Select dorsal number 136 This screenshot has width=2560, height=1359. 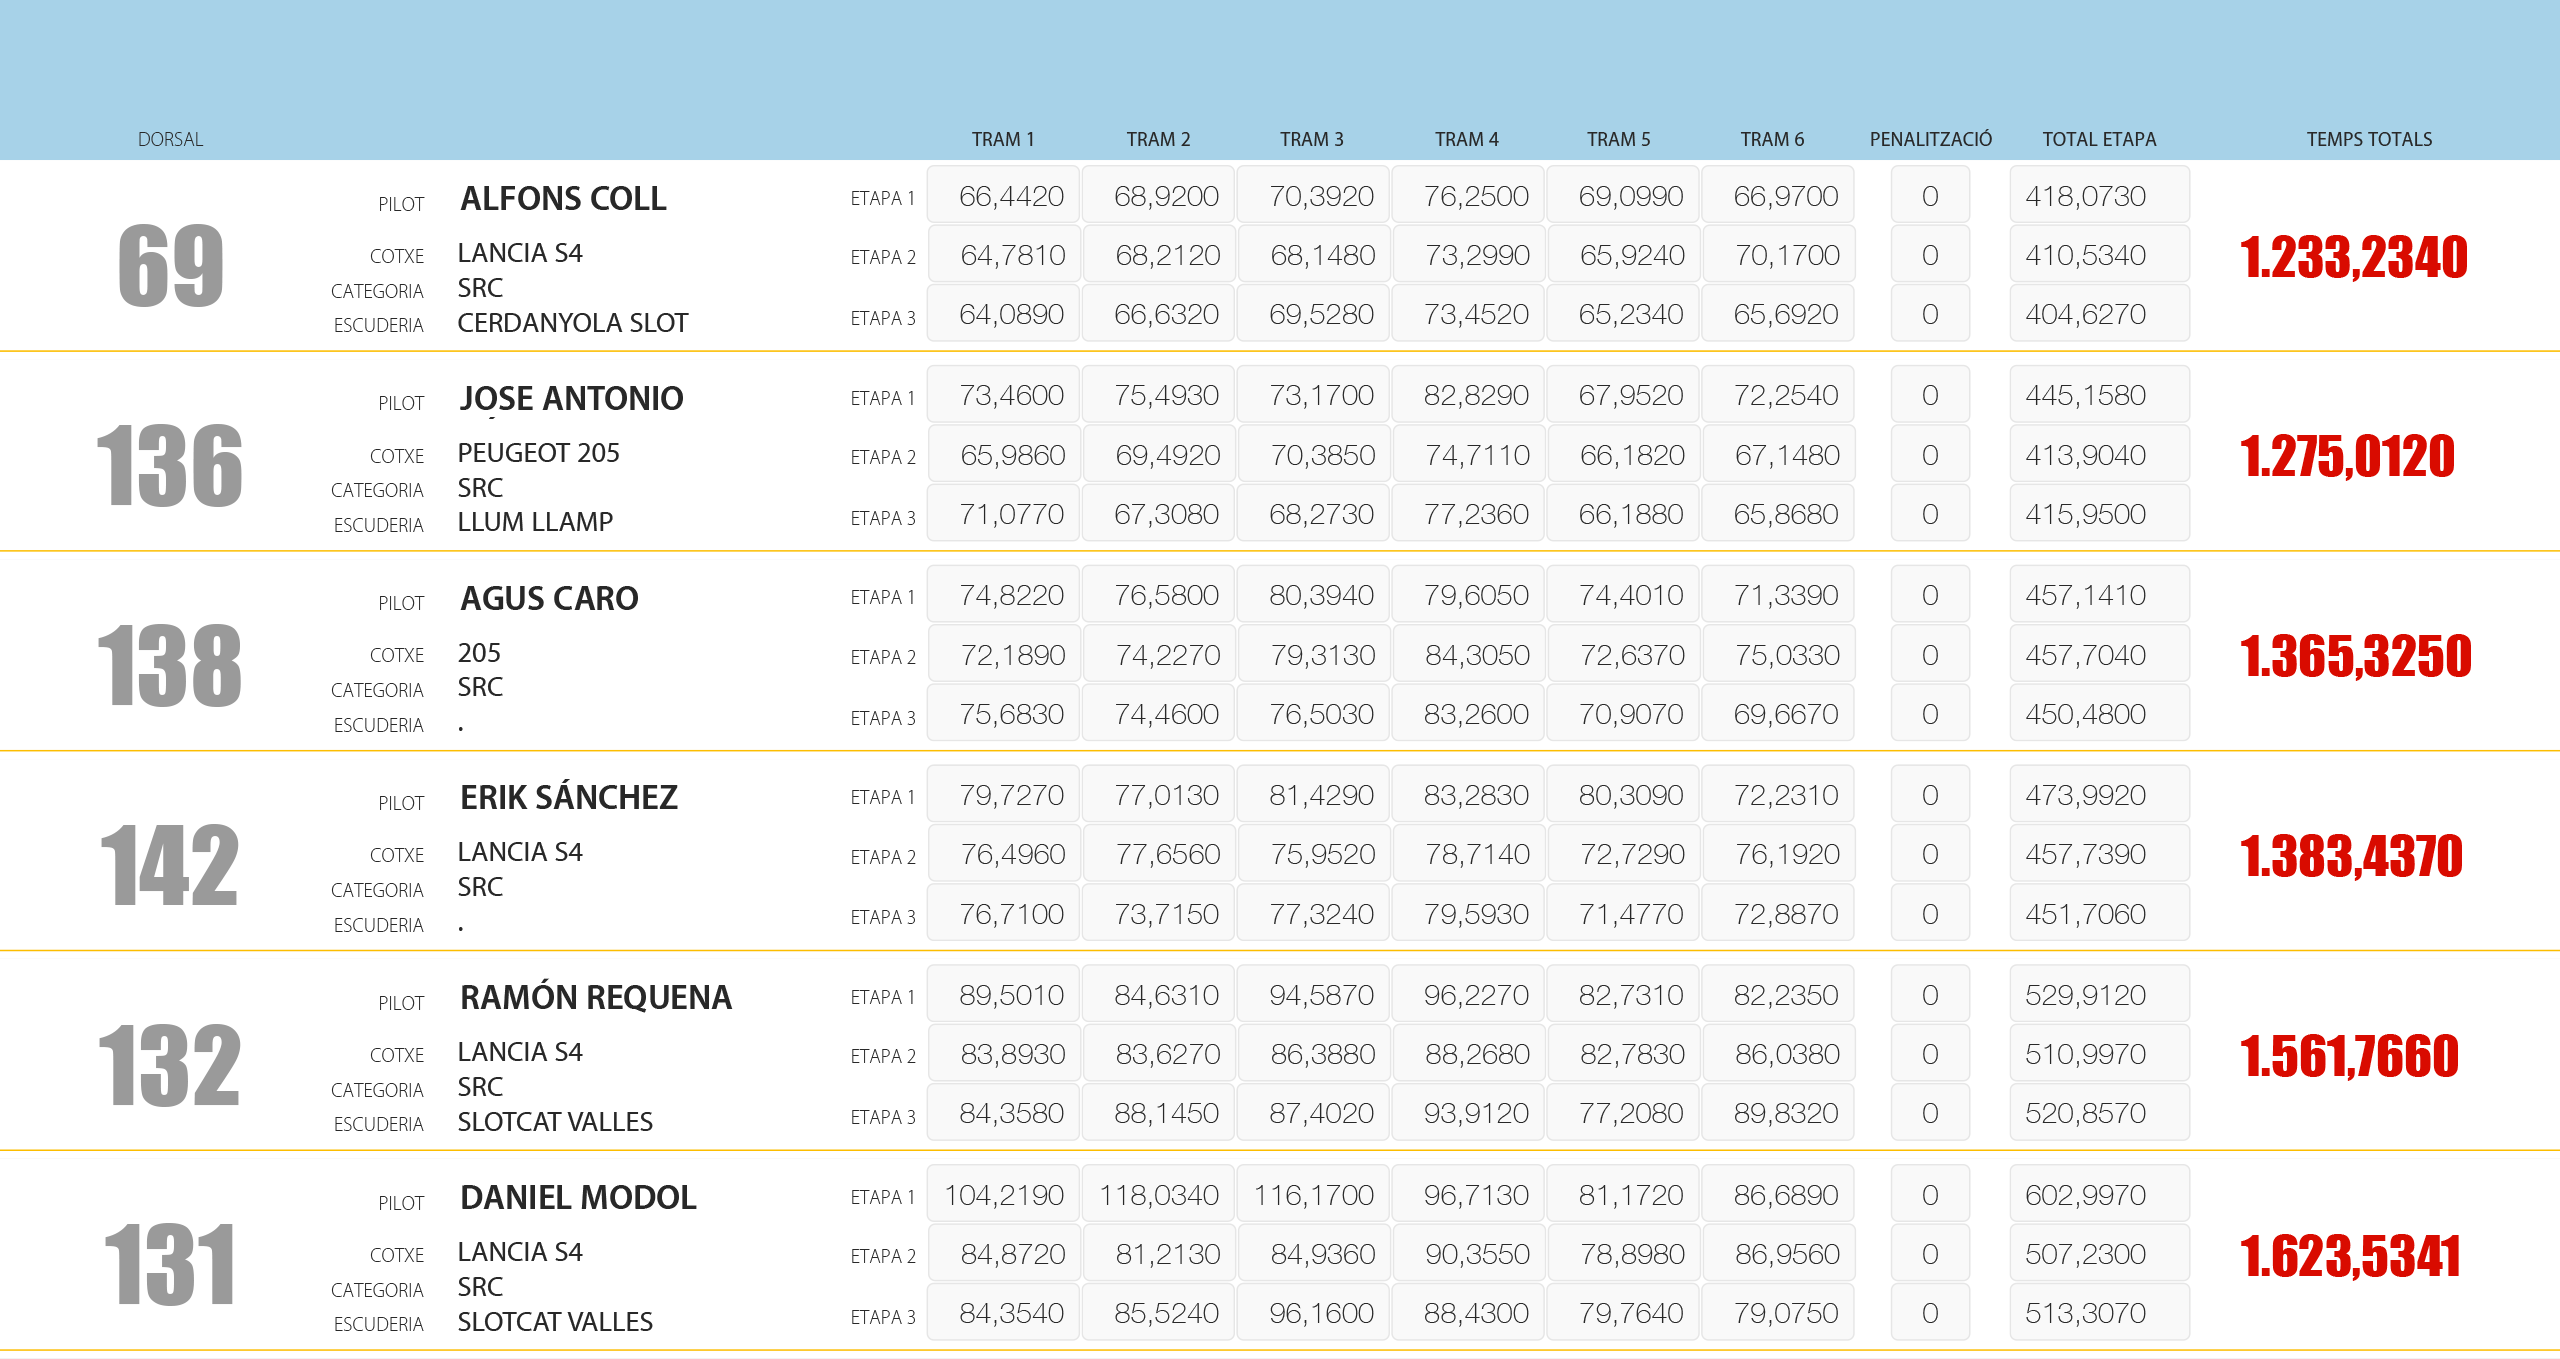[170, 466]
